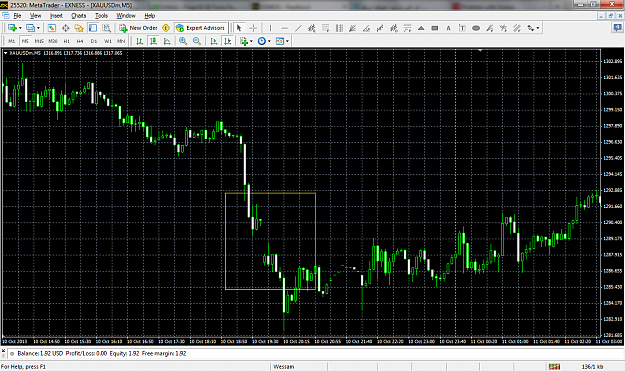Open the Data Window crosshair-box icon
This screenshot has width=625, height=371.
[x=65, y=28]
